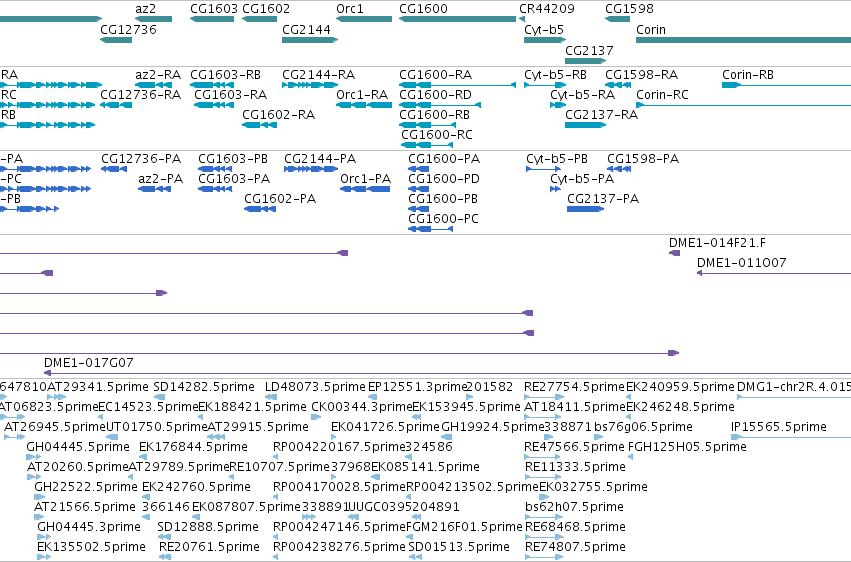Select the CG2144-PA protein label
The height and width of the screenshot is (562, 851).
[320, 158]
